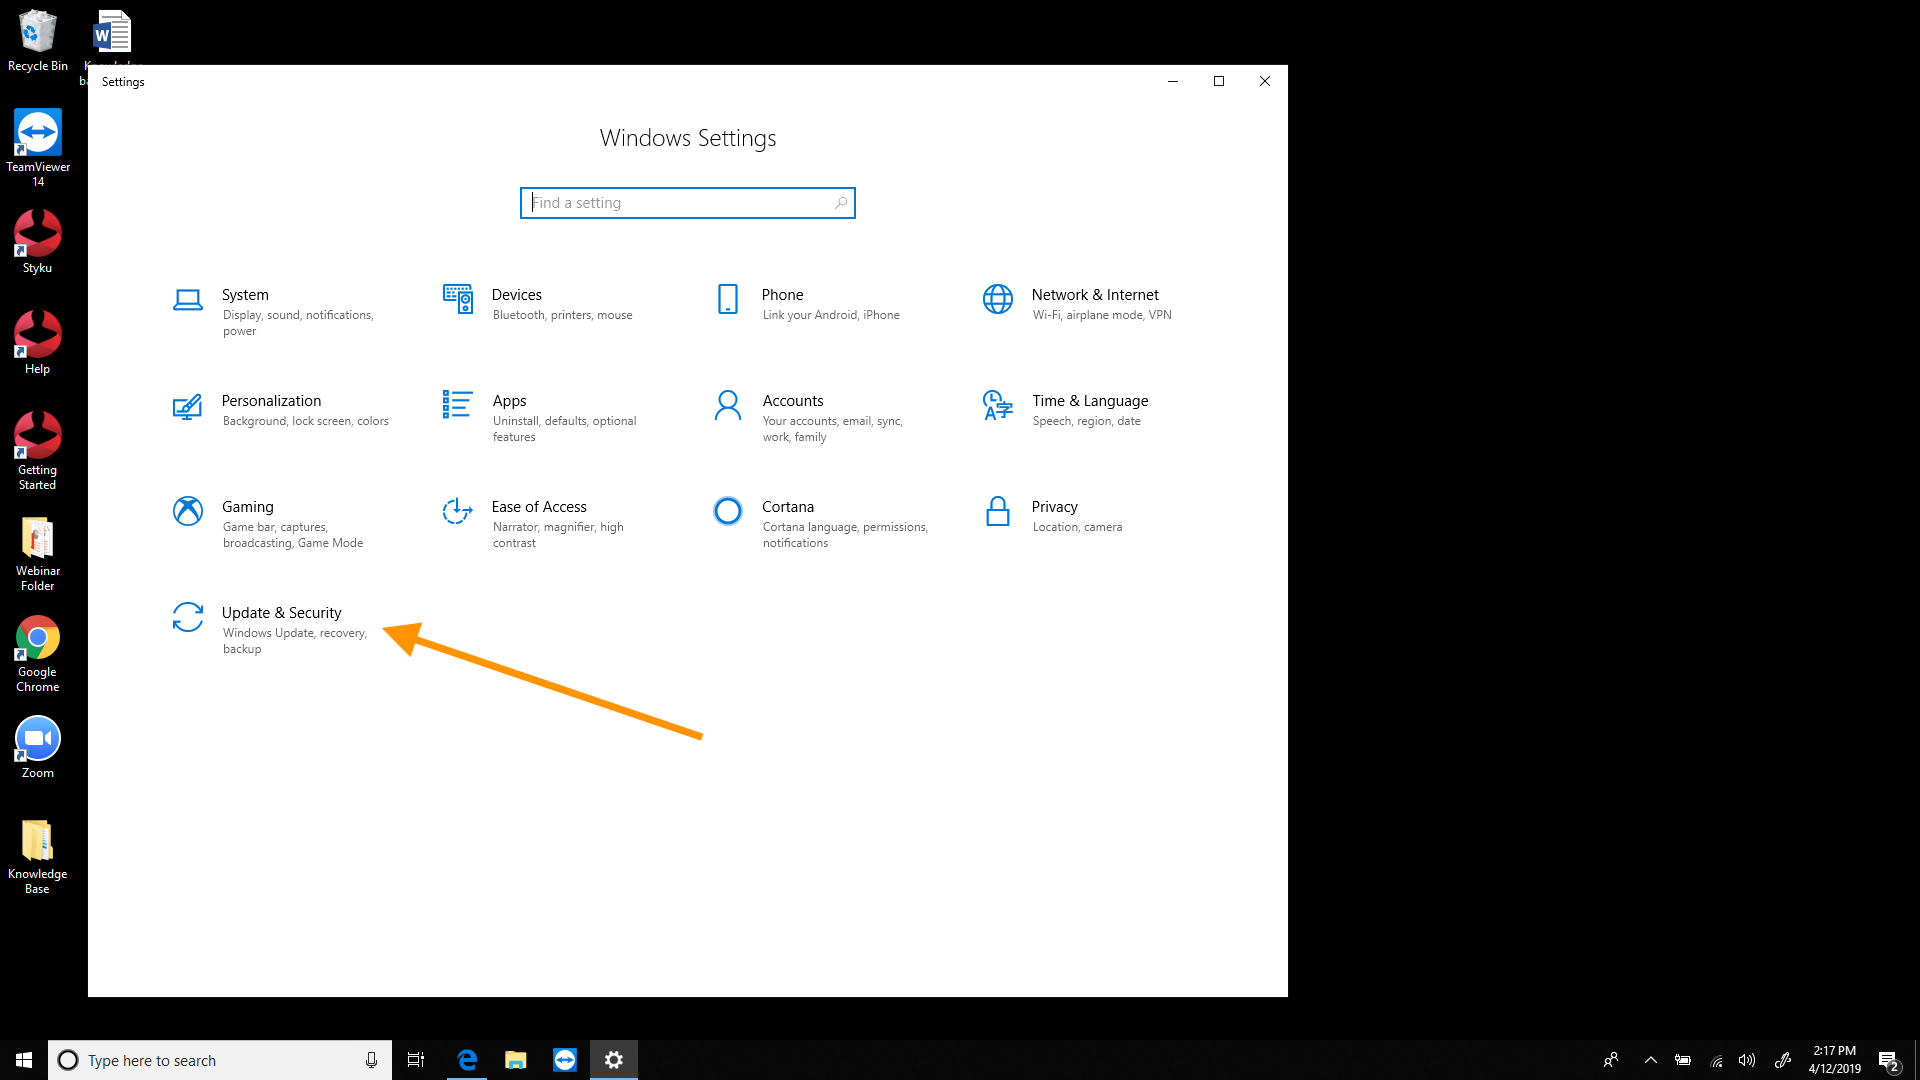
Task: Open Task View on taskbar
Action: click(416, 1060)
